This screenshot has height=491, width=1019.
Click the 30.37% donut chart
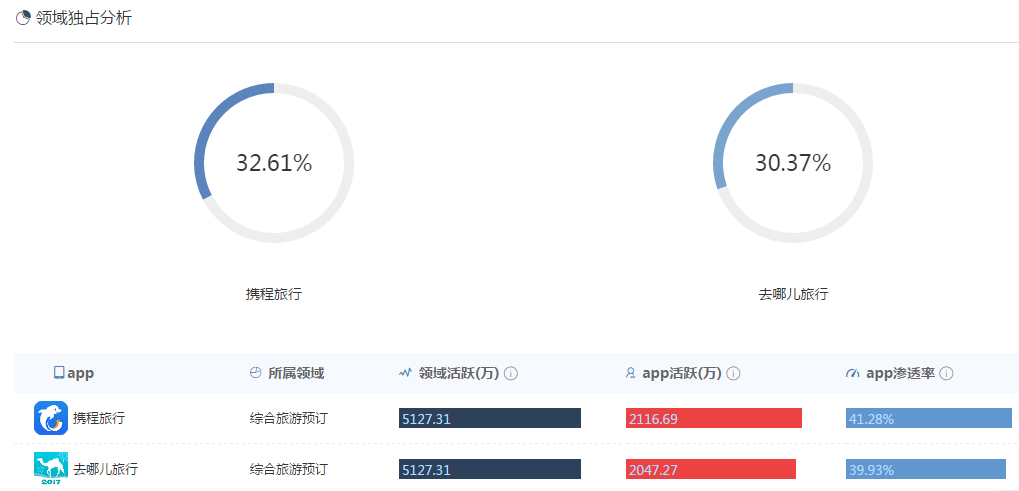[x=793, y=163]
